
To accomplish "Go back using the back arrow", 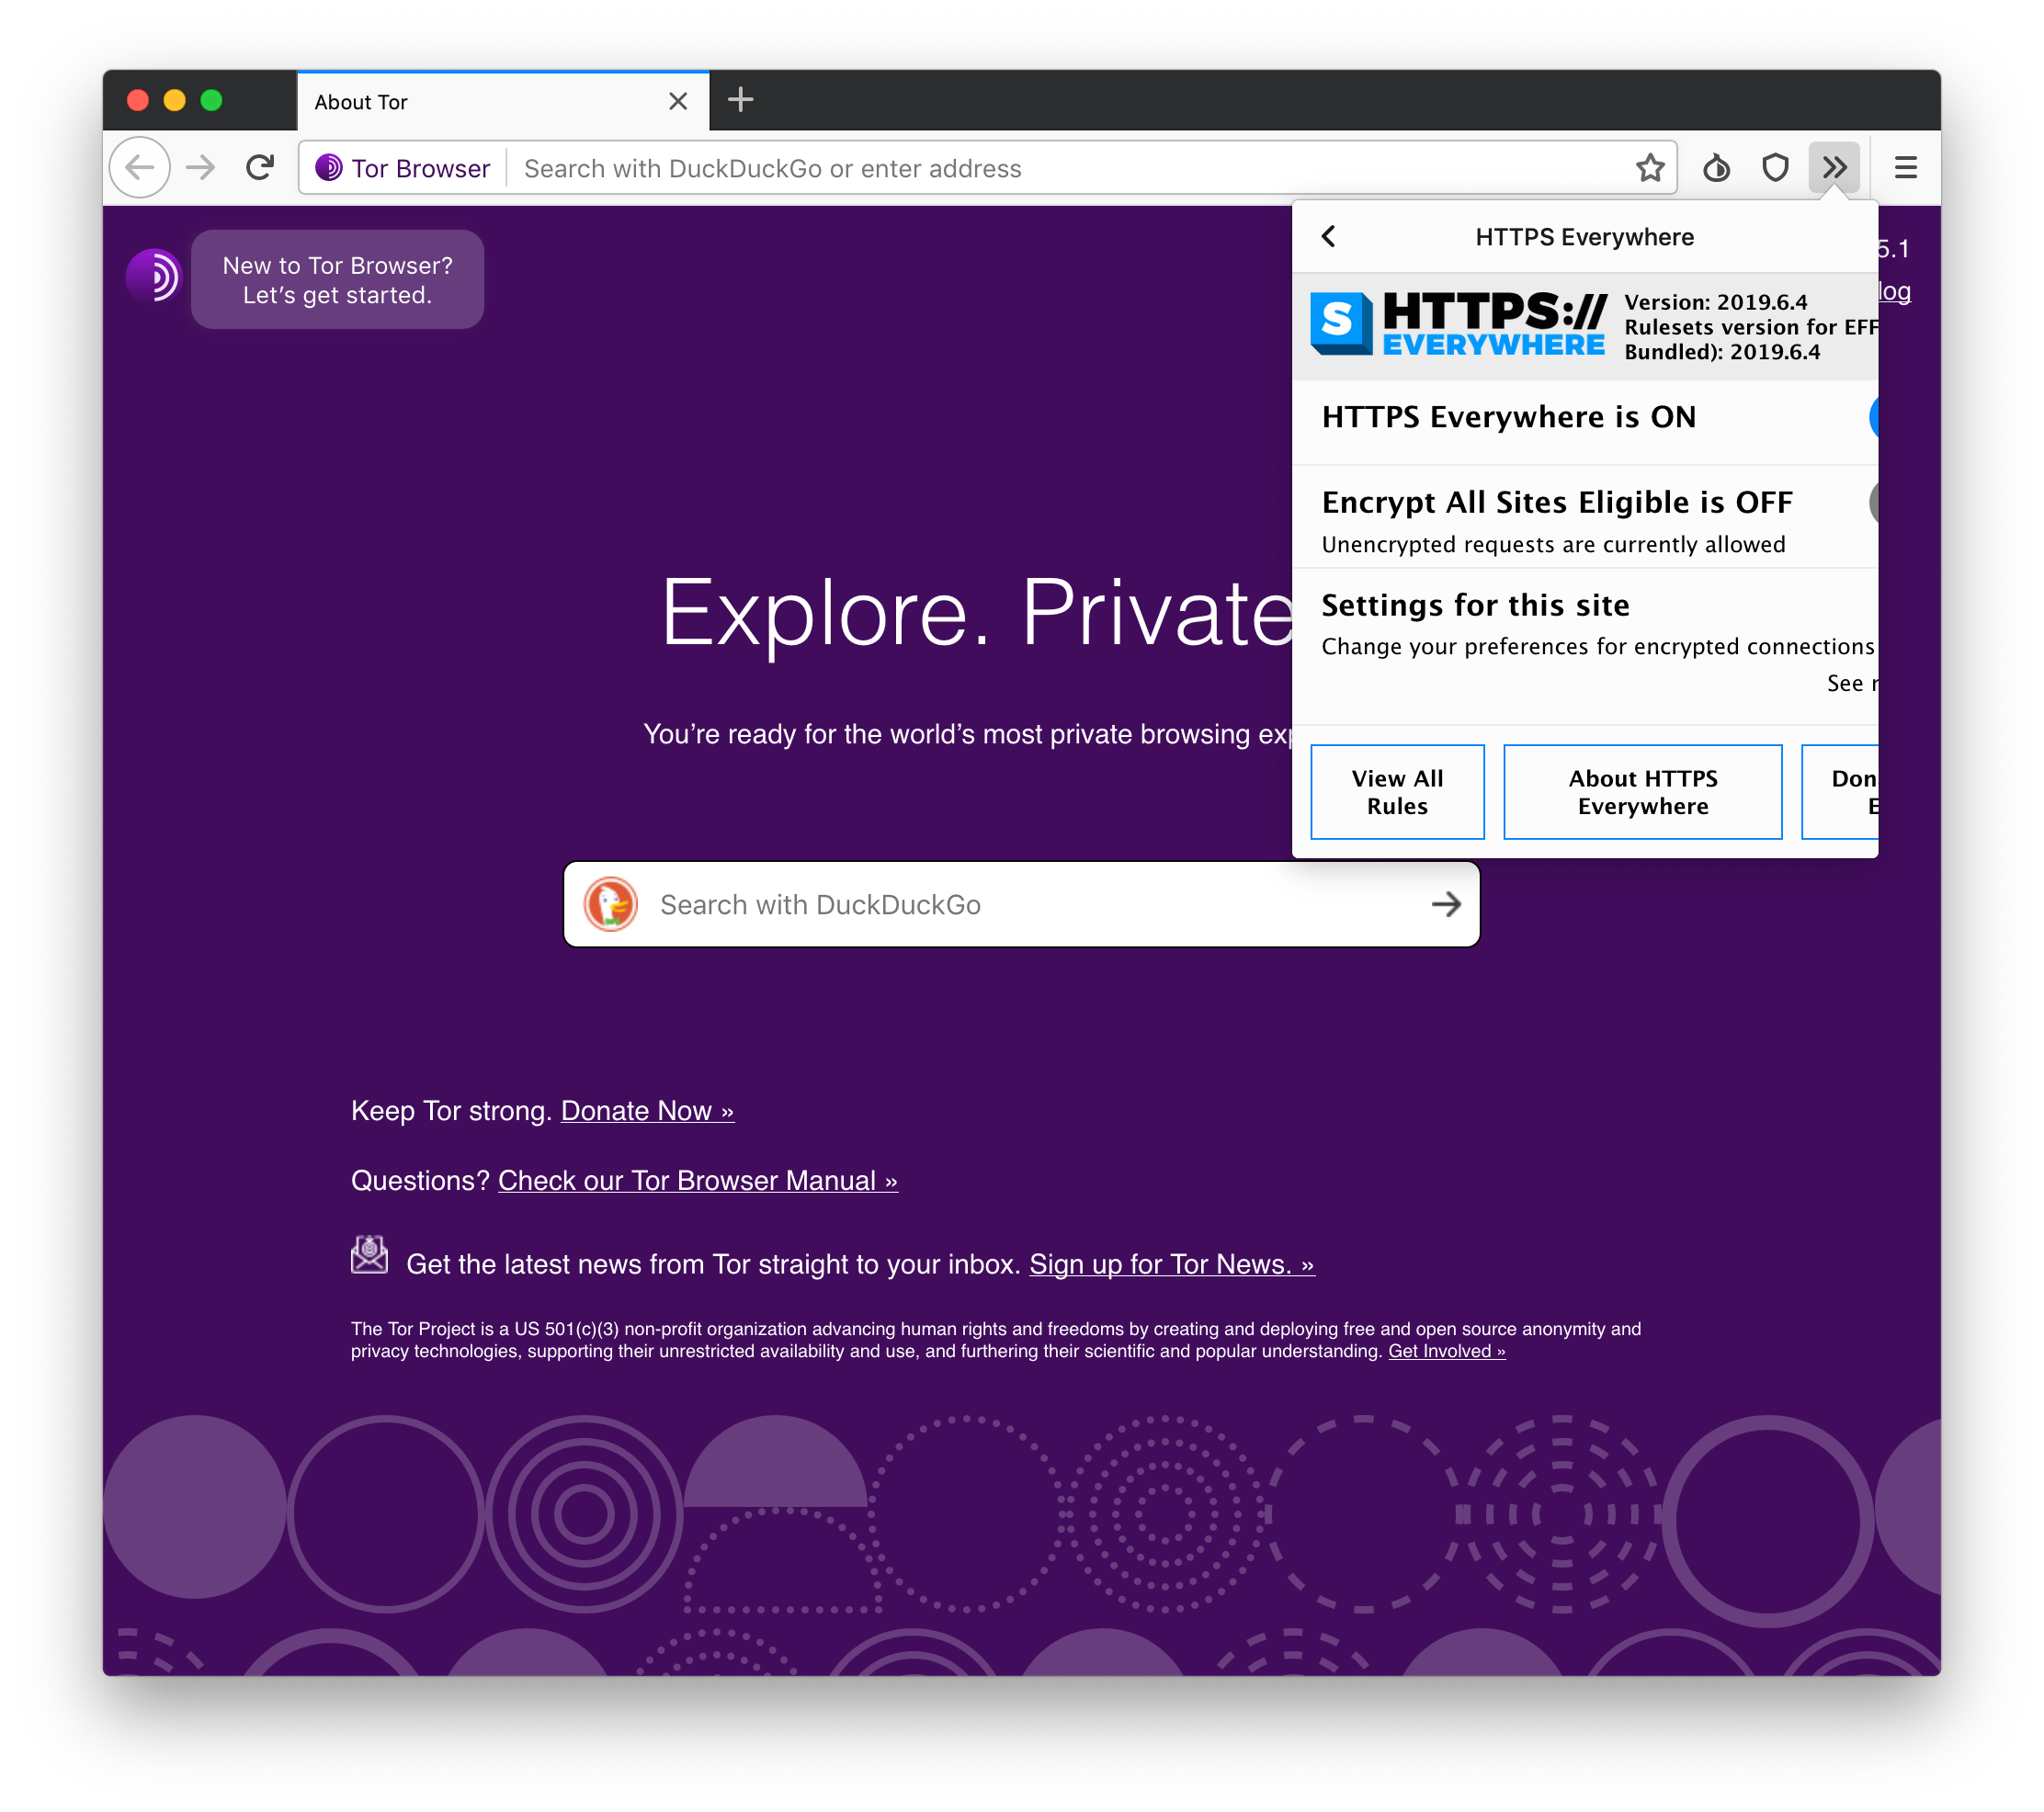I will click(140, 167).
